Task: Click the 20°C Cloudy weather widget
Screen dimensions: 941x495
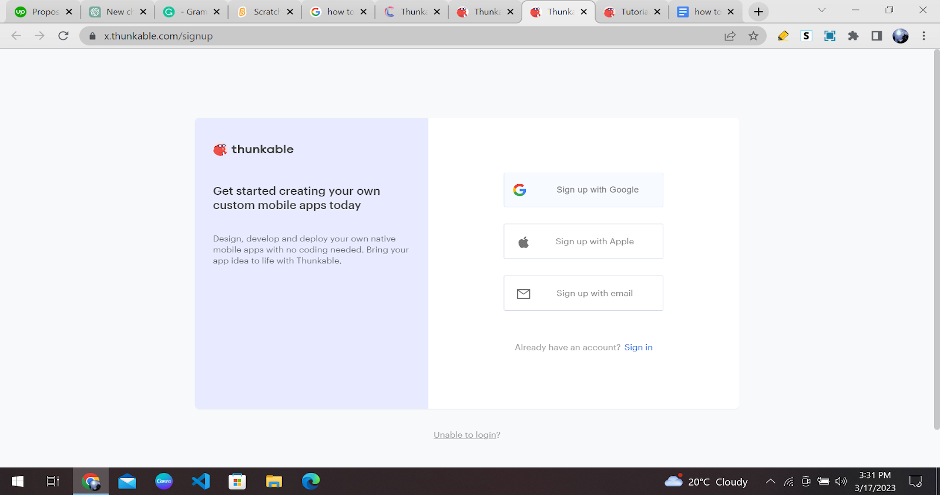Action: pyautogui.click(x=706, y=481)
